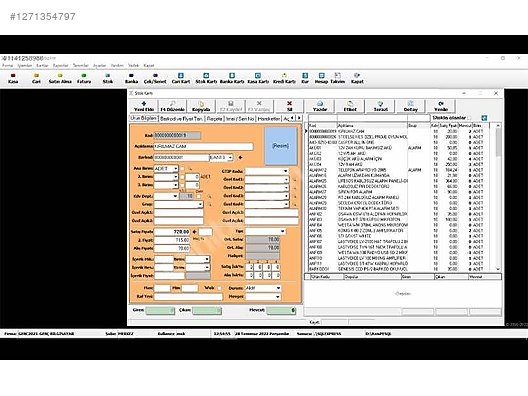Toggle checkbox next to 2. Birim dropdown
Screen dimensions: 528x396
[182, 177]
